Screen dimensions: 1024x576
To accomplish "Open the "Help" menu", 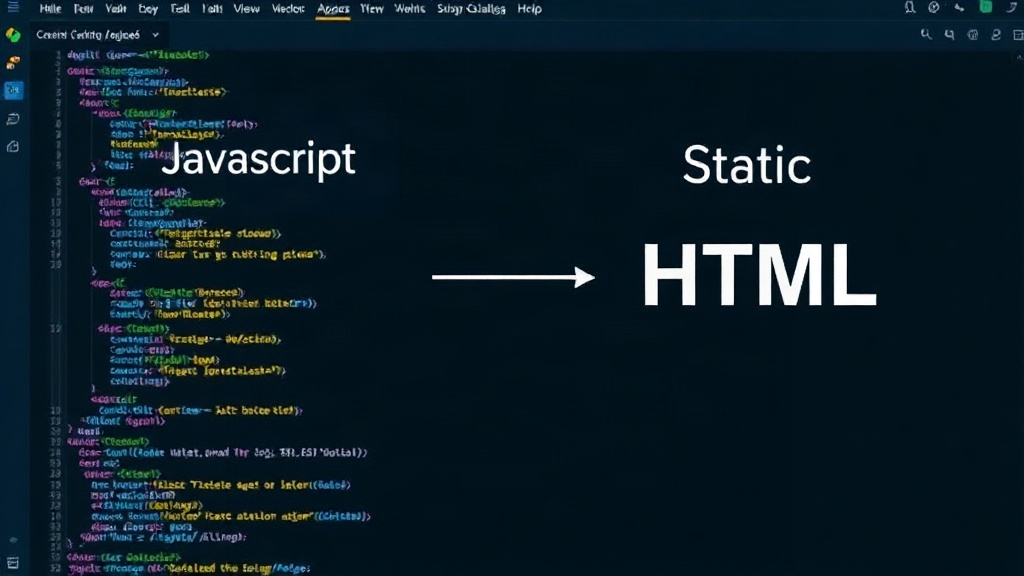I will 530,9.
